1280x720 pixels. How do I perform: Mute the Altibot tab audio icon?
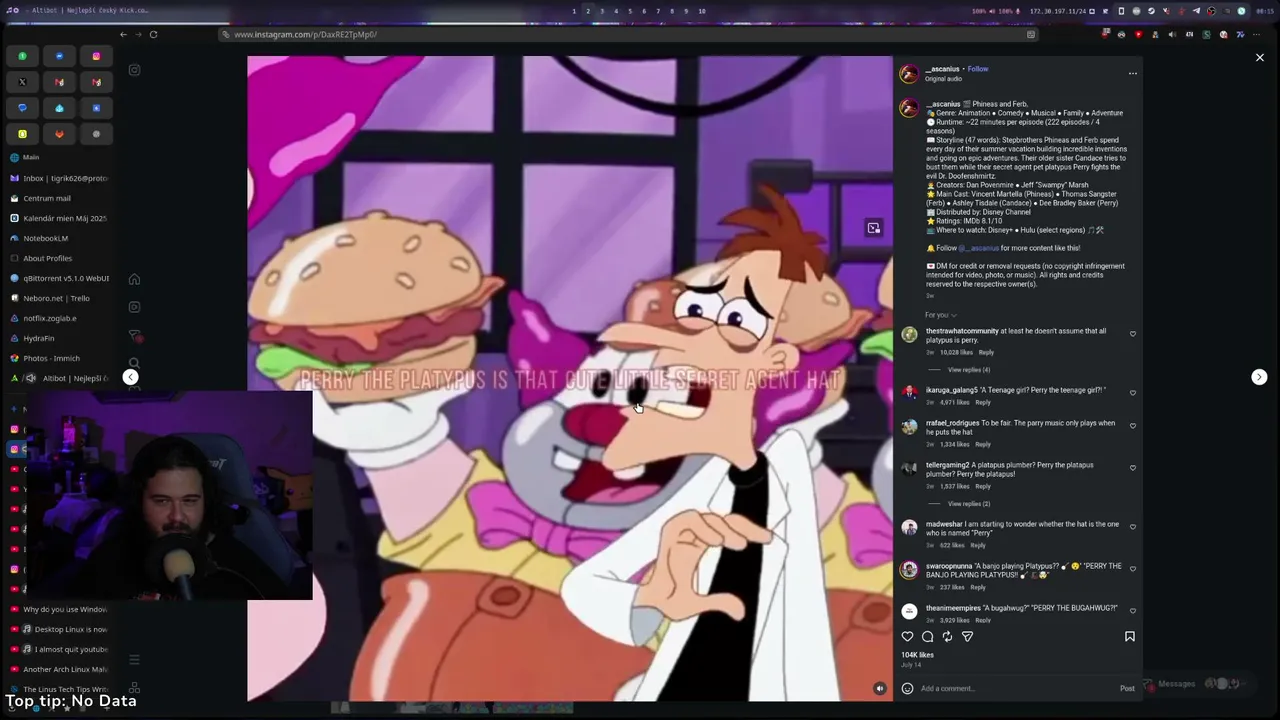point(30,378)
